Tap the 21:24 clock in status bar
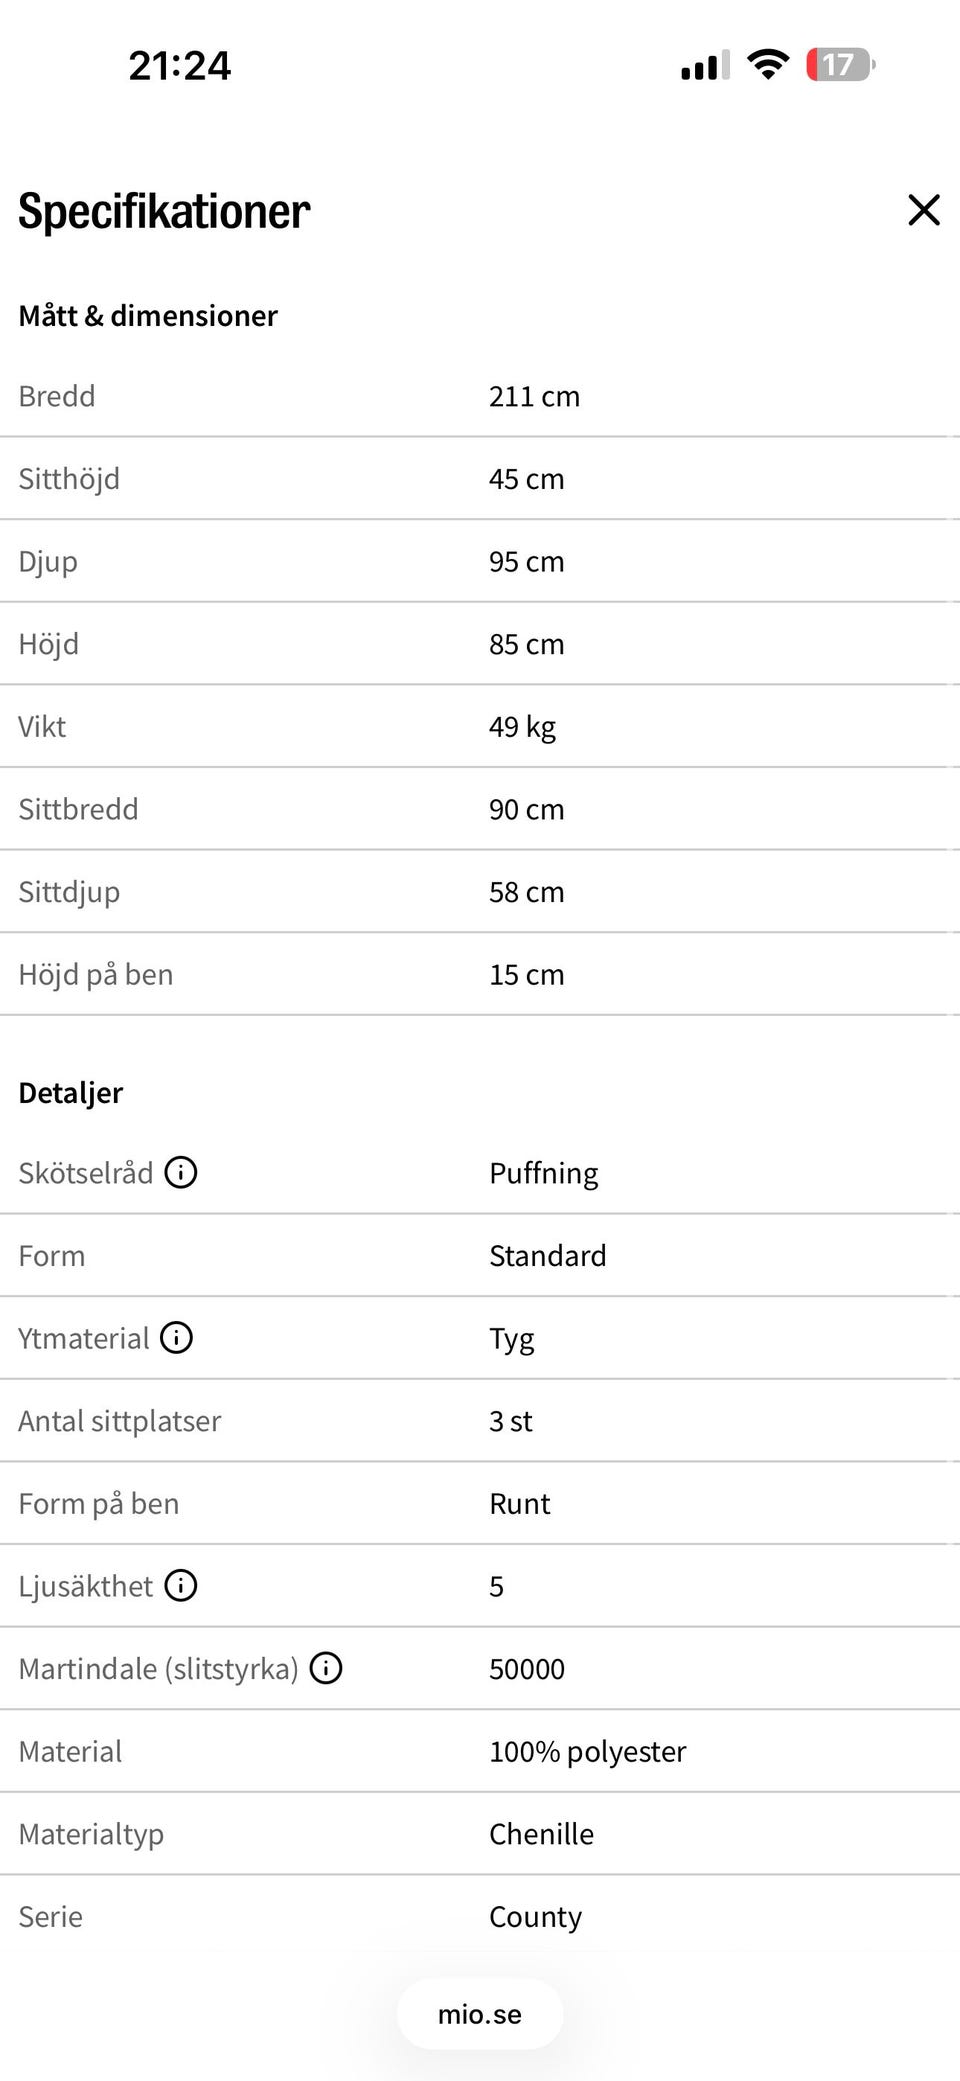Image resolution: width=960 pixels, height=2081 pixels. (x=180, y=66)
